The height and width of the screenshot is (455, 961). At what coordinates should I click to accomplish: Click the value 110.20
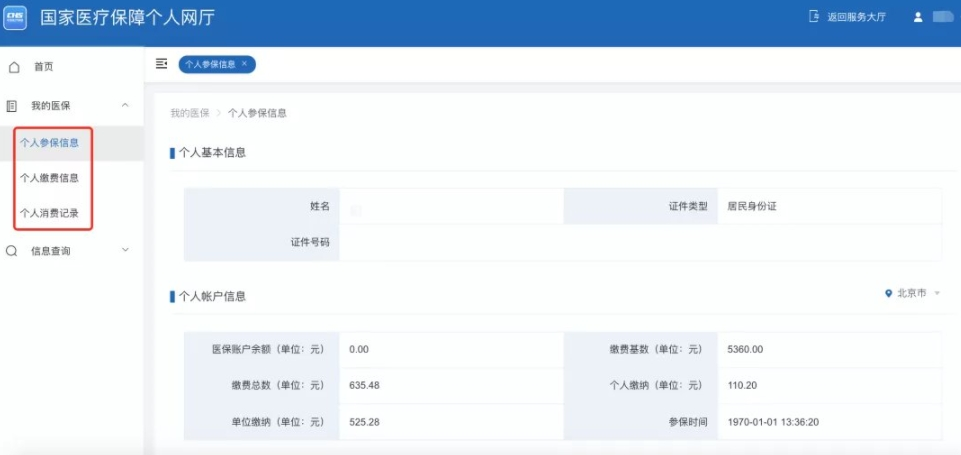(742, 386)
